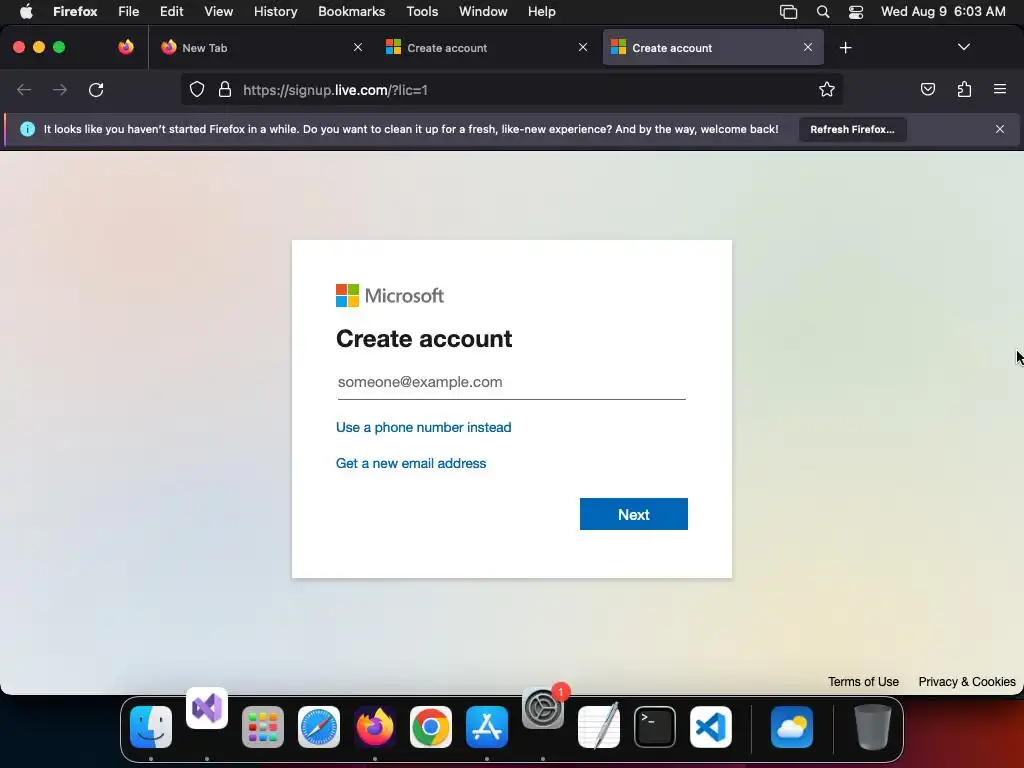
Task: Click the date and time in the menu bar
Action: tap(943, 11)
